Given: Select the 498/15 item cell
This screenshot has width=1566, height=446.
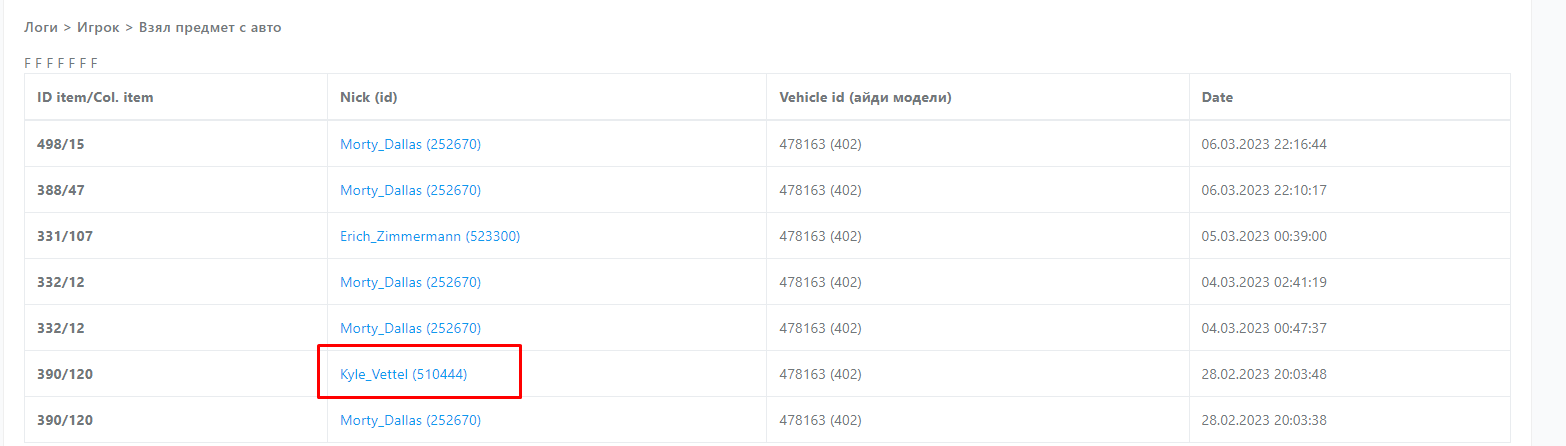Looking at the screenshot, I should click(x=61, y=144).
